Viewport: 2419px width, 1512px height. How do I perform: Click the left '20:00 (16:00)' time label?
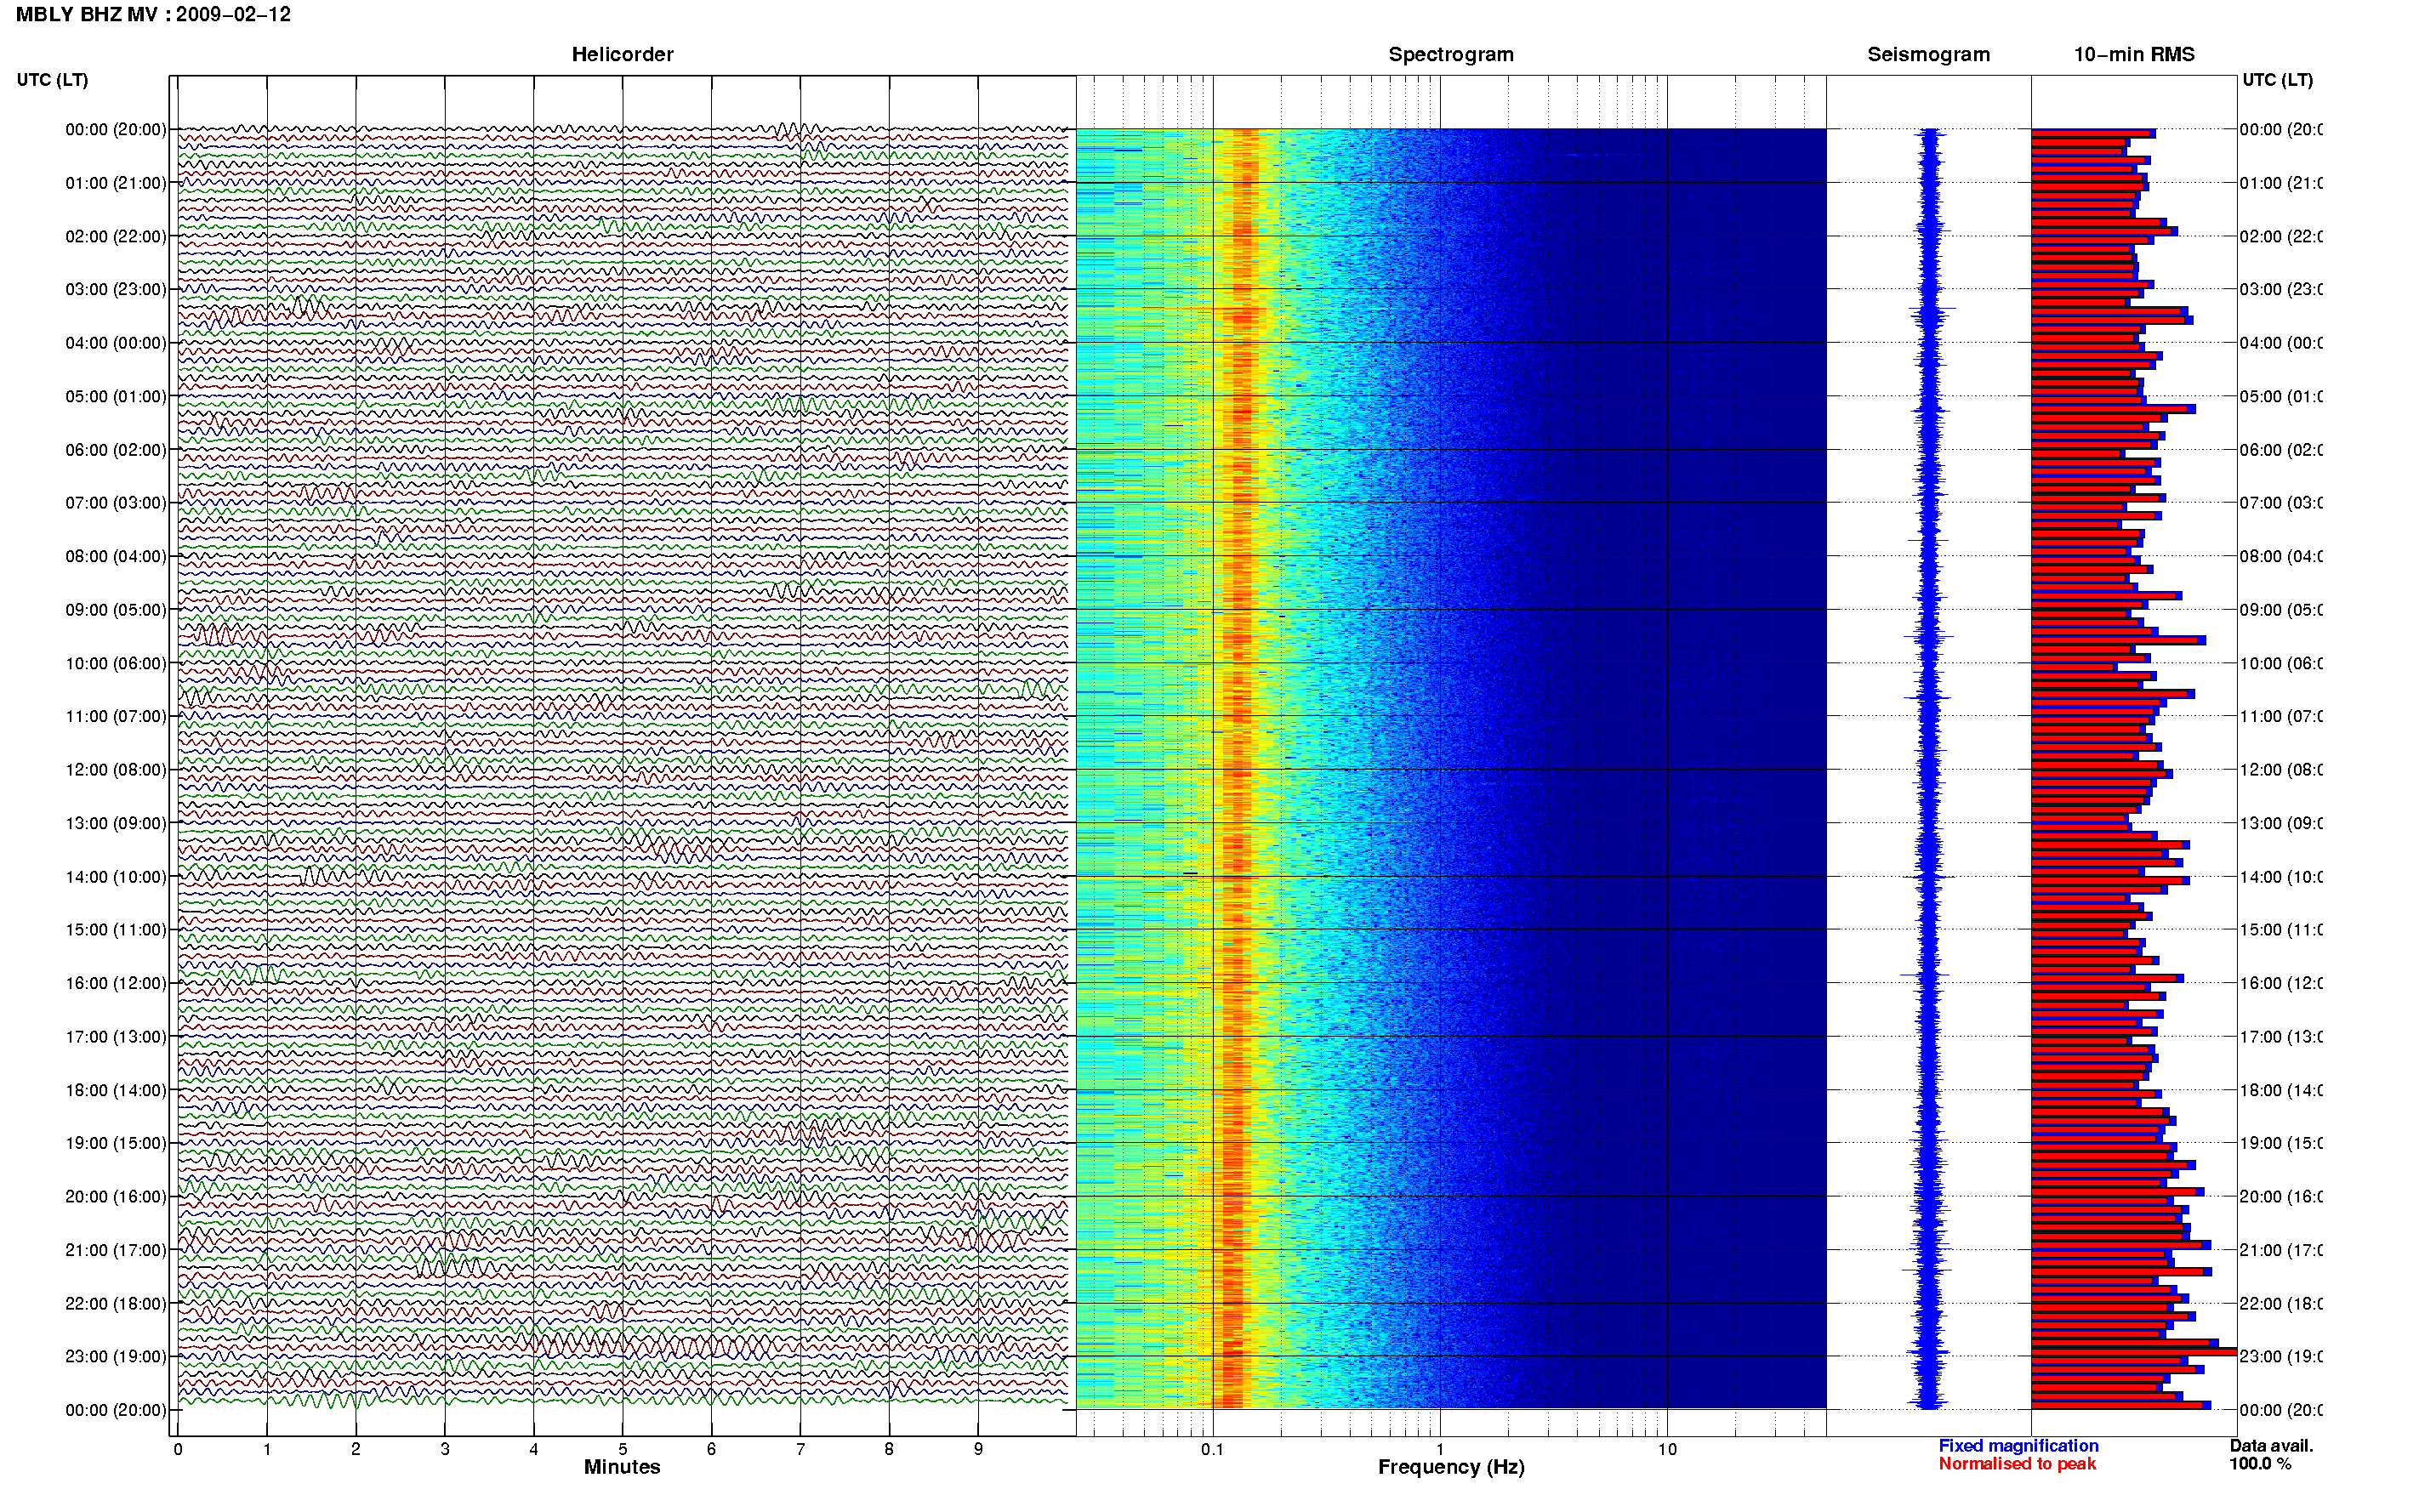(x=116, y=1196)
